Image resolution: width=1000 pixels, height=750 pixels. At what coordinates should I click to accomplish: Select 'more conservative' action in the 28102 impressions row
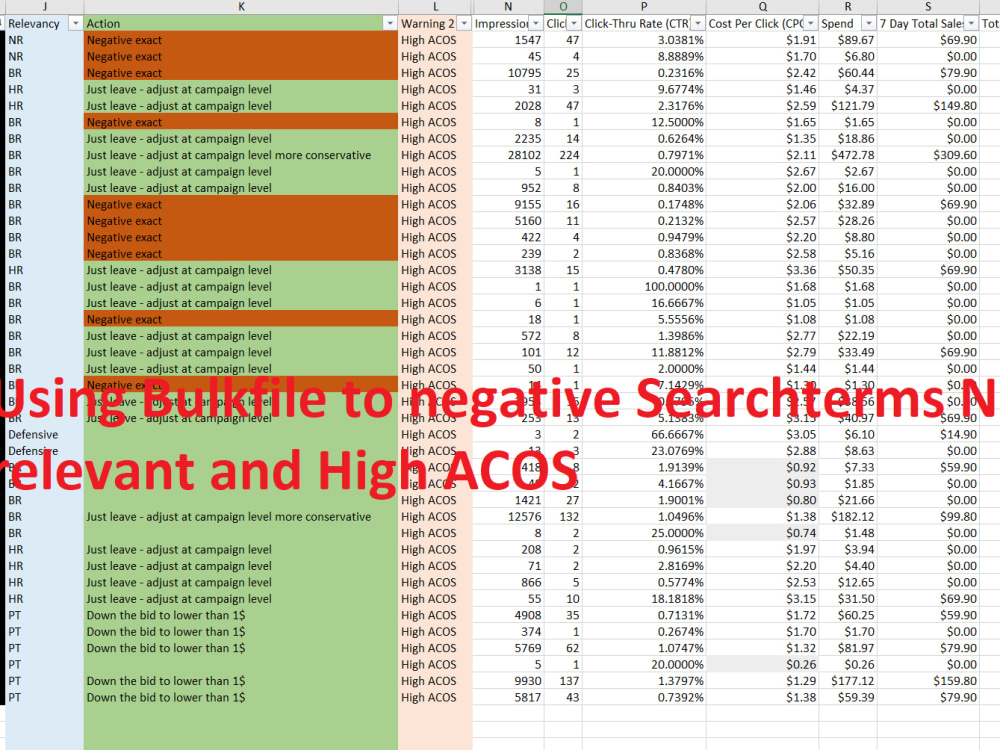241,155
